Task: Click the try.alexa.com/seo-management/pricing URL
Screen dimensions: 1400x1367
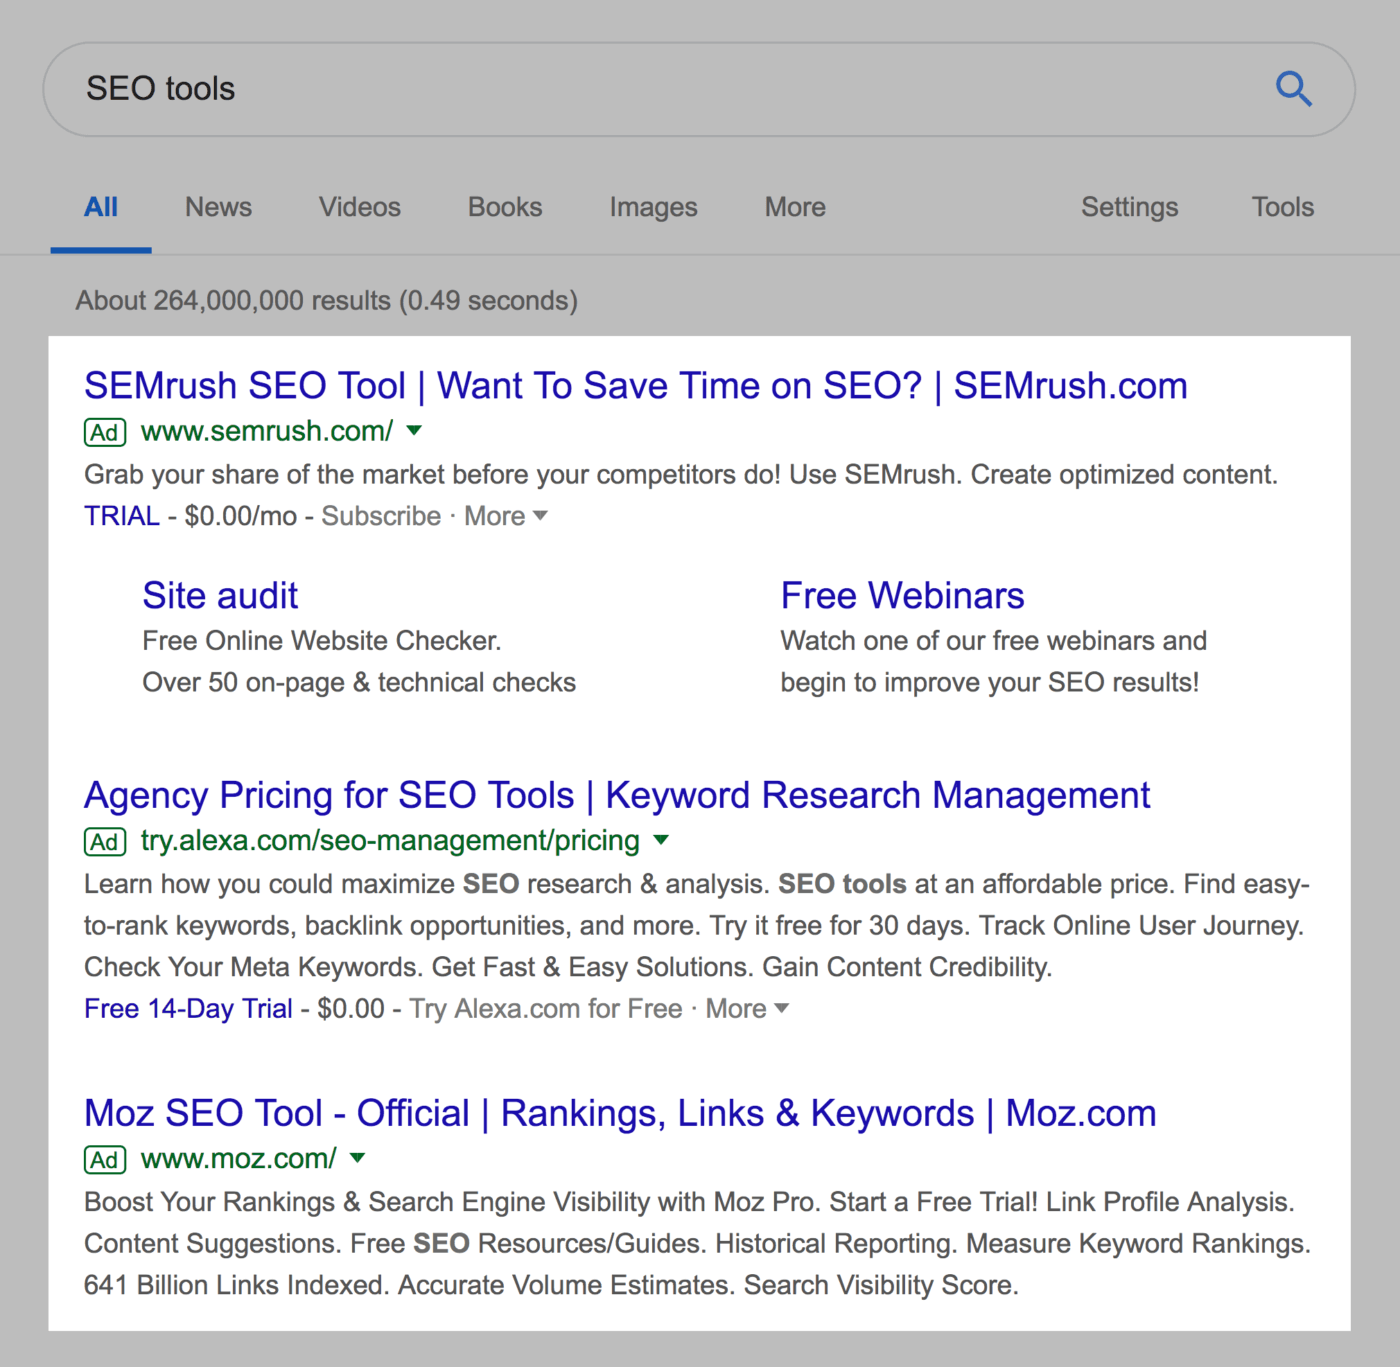Action: tap(390, 841)
